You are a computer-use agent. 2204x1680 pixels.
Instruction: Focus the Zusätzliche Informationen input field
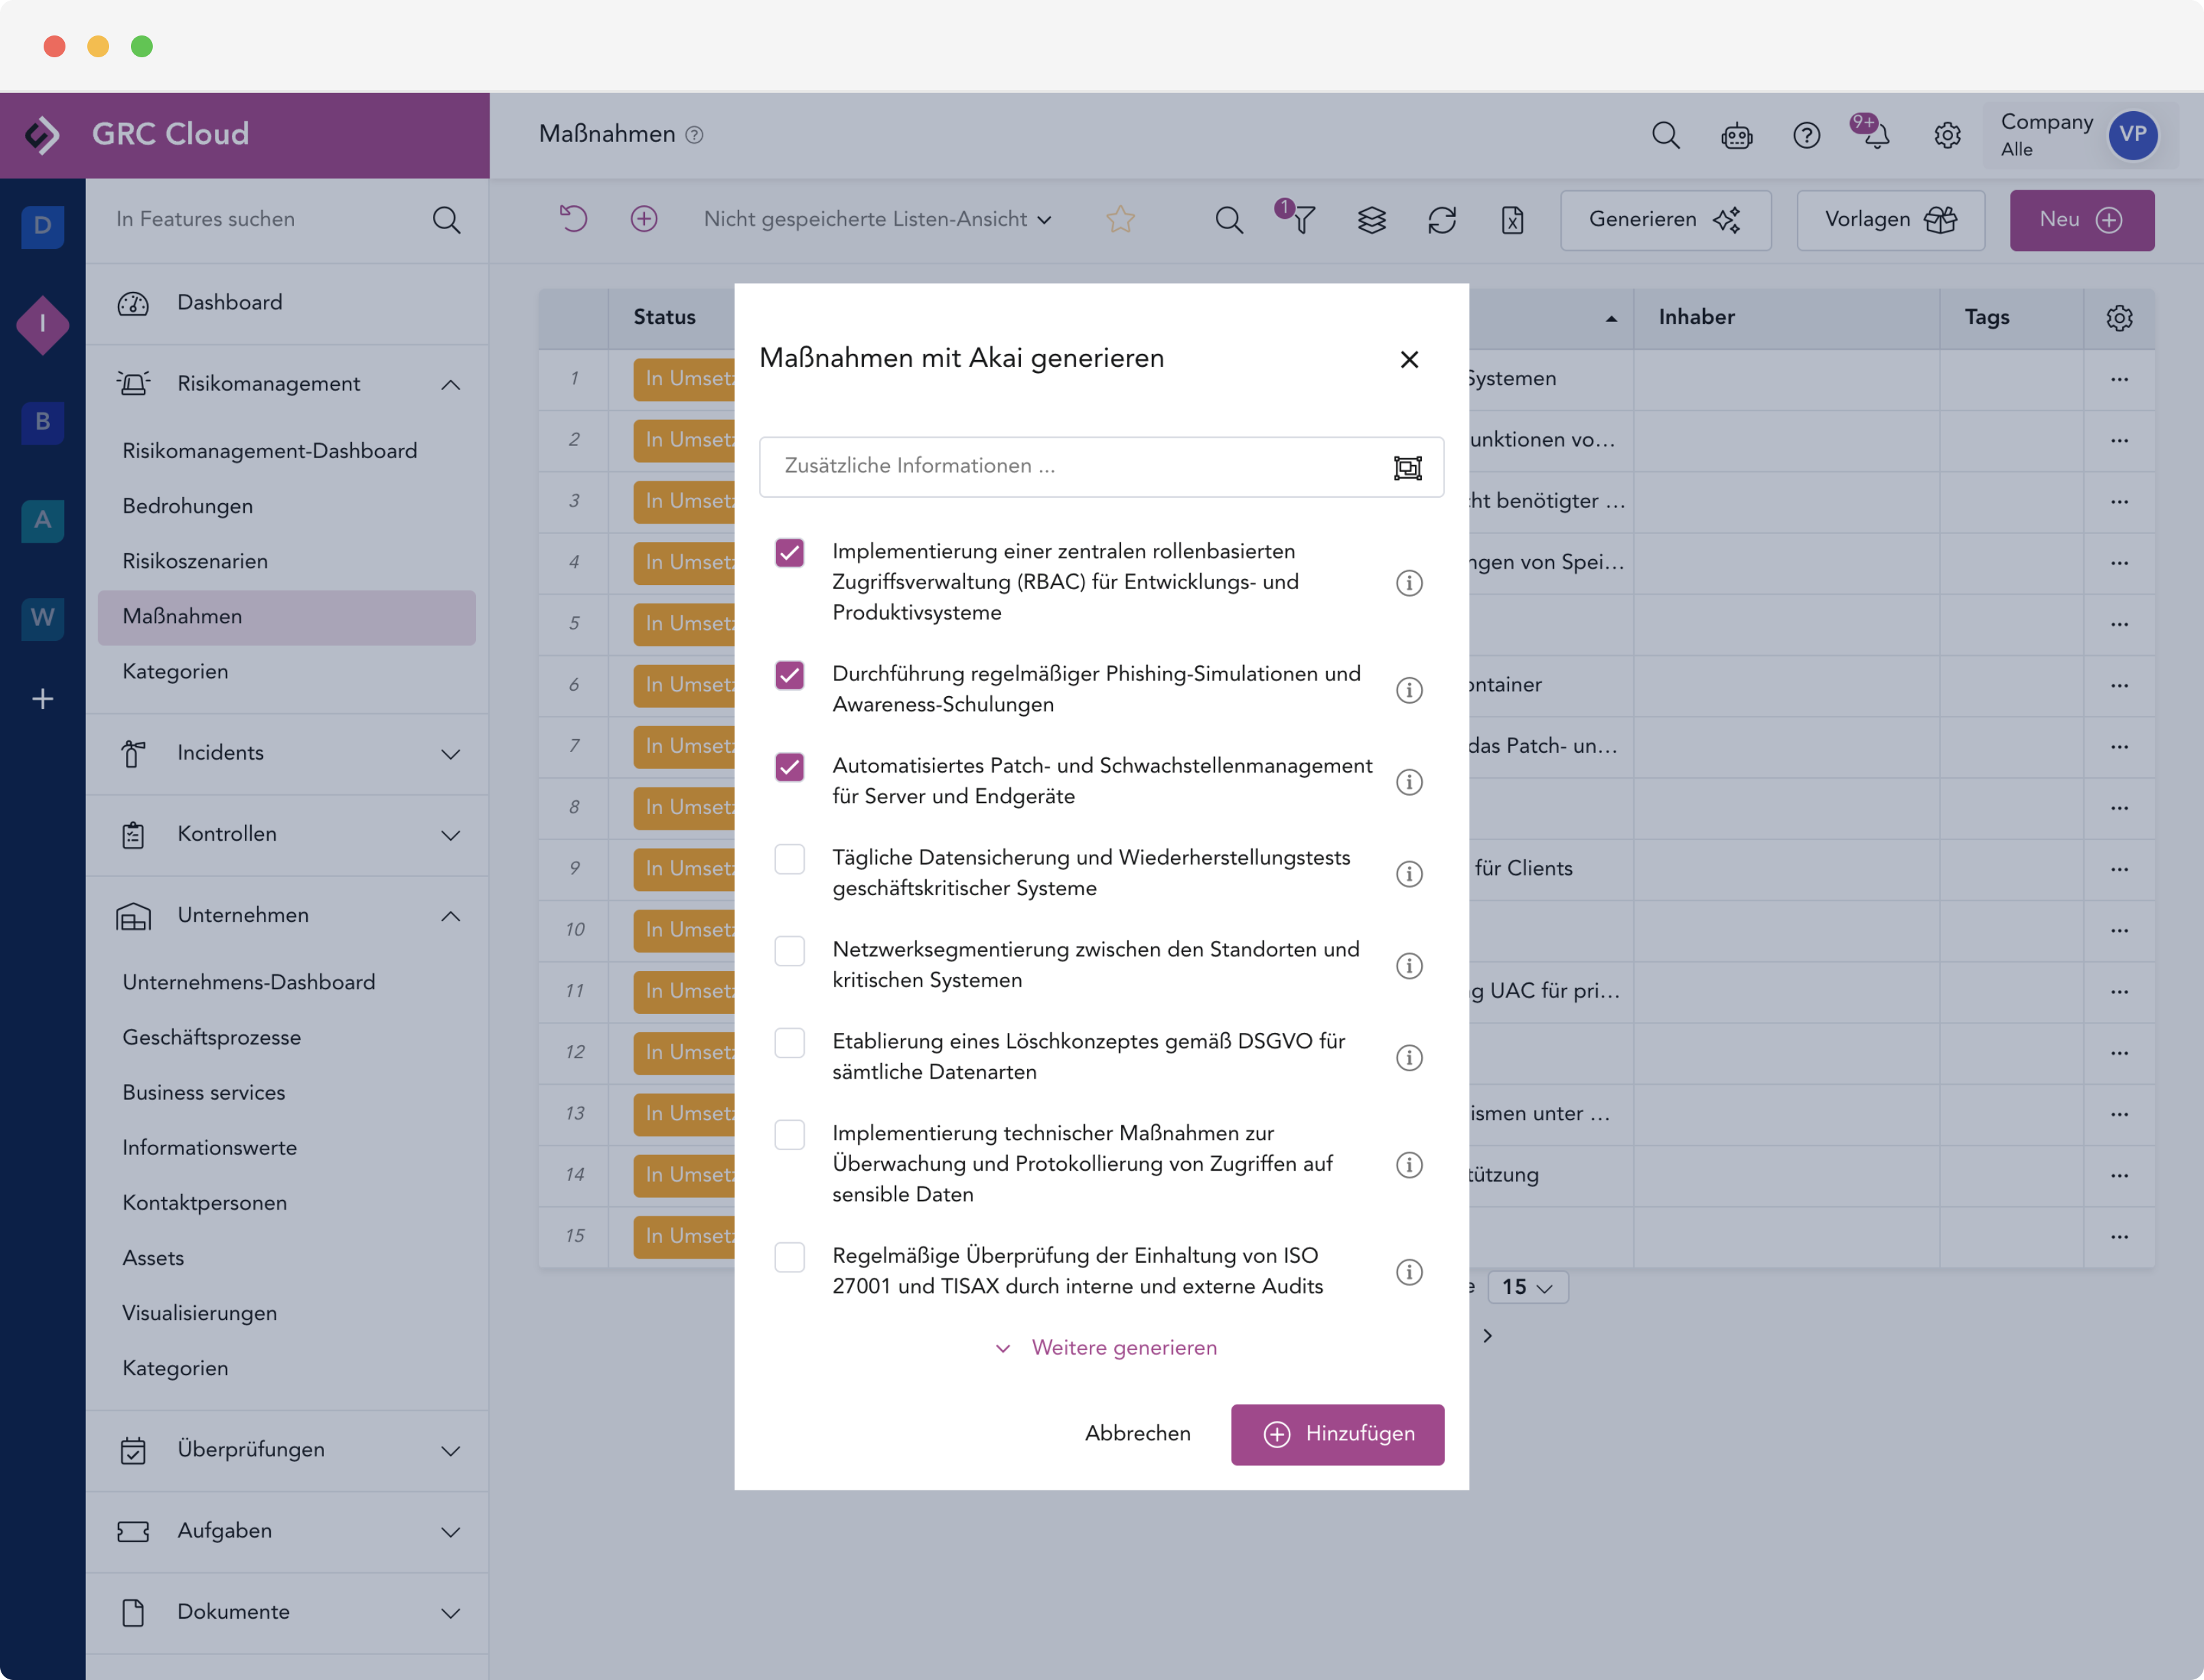click(1070, 466)
